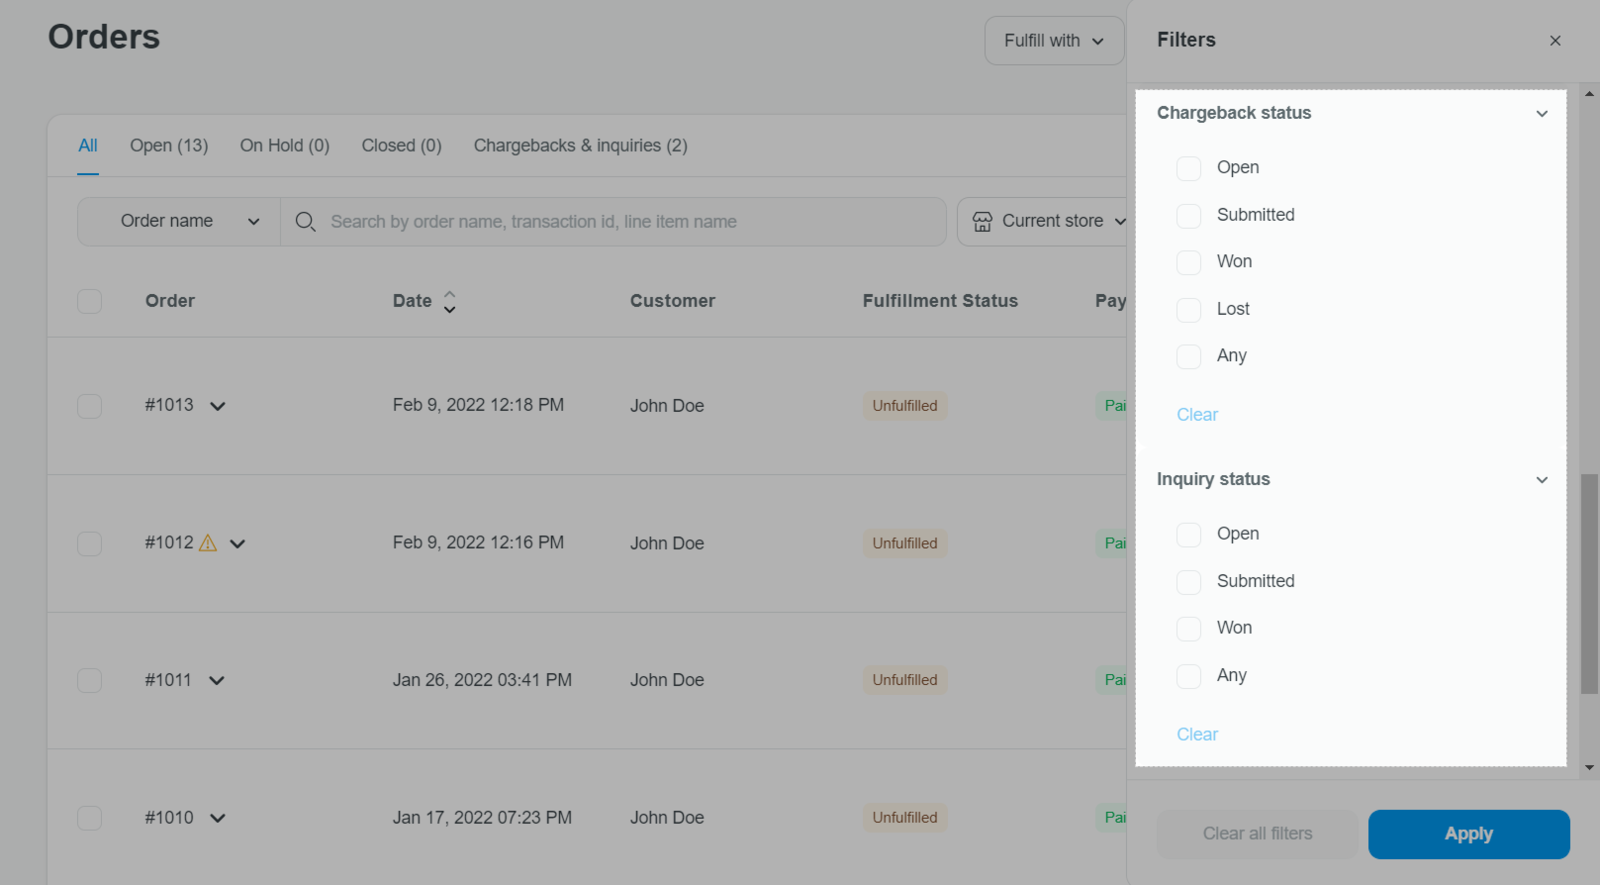The image size is (1600, 885).
Task: Click the store icon beside Current store
Action: [x=982, y=222]
